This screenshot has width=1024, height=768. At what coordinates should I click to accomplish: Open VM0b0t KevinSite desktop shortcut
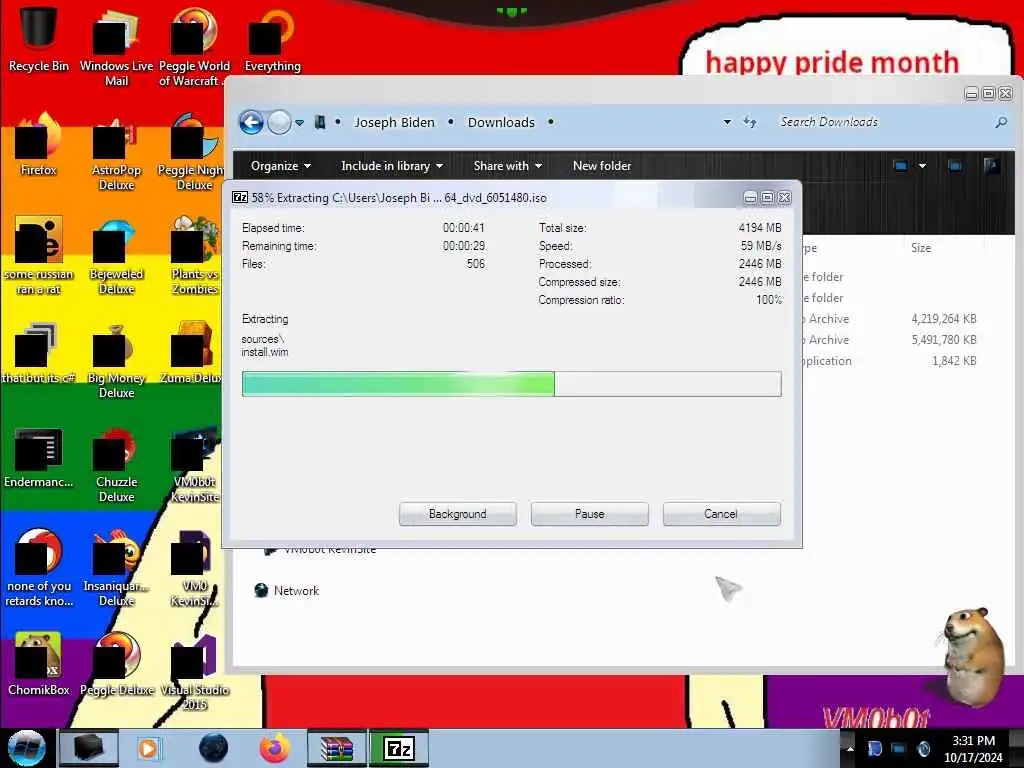pyautogui.click(x=194, y=465)
